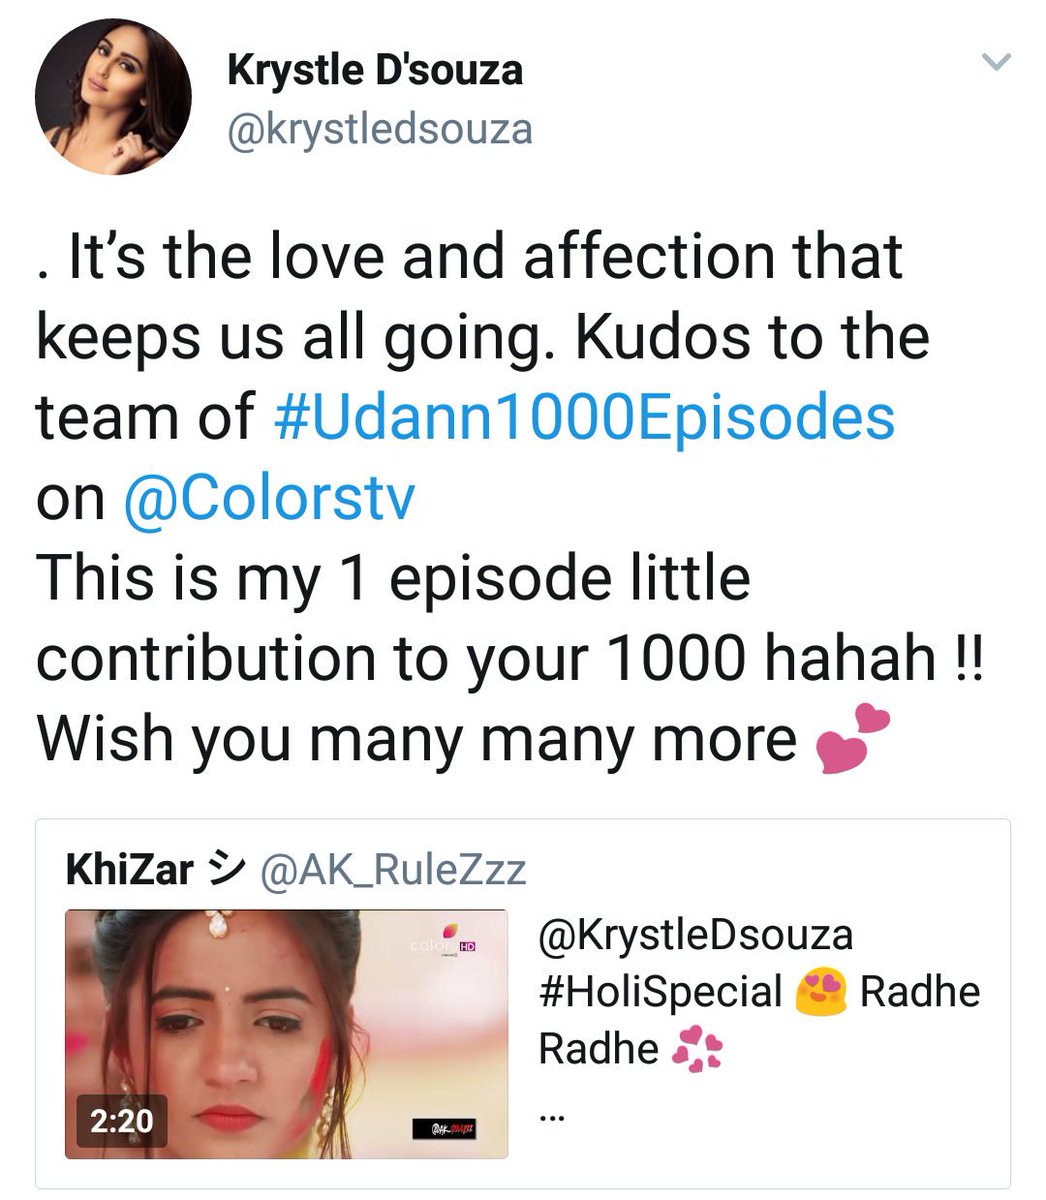The width and height of the screenshot is (1046, 1200).
Task: Open KhiZar's name in quoted tweet
Action: point(129,870)
